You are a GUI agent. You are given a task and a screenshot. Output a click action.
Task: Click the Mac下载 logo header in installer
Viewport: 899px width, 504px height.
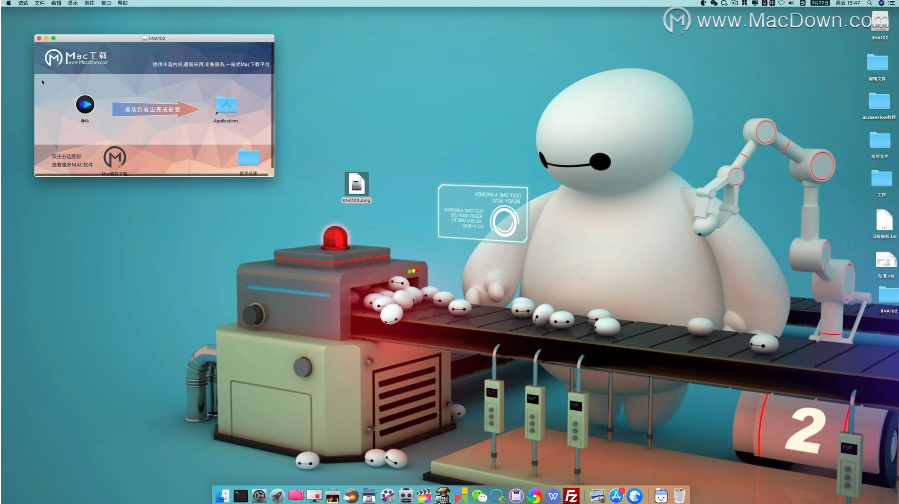[x=76, y=57]
